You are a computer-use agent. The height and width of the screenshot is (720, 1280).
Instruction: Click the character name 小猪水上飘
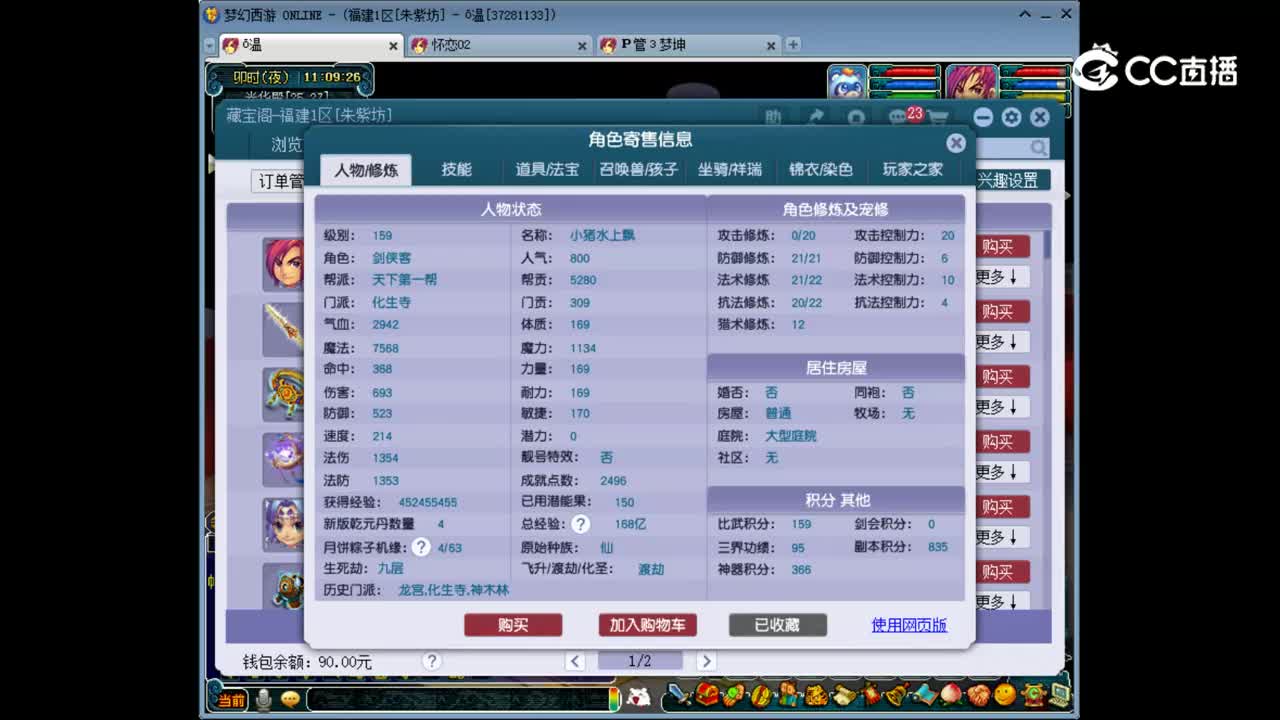[602, 235]
